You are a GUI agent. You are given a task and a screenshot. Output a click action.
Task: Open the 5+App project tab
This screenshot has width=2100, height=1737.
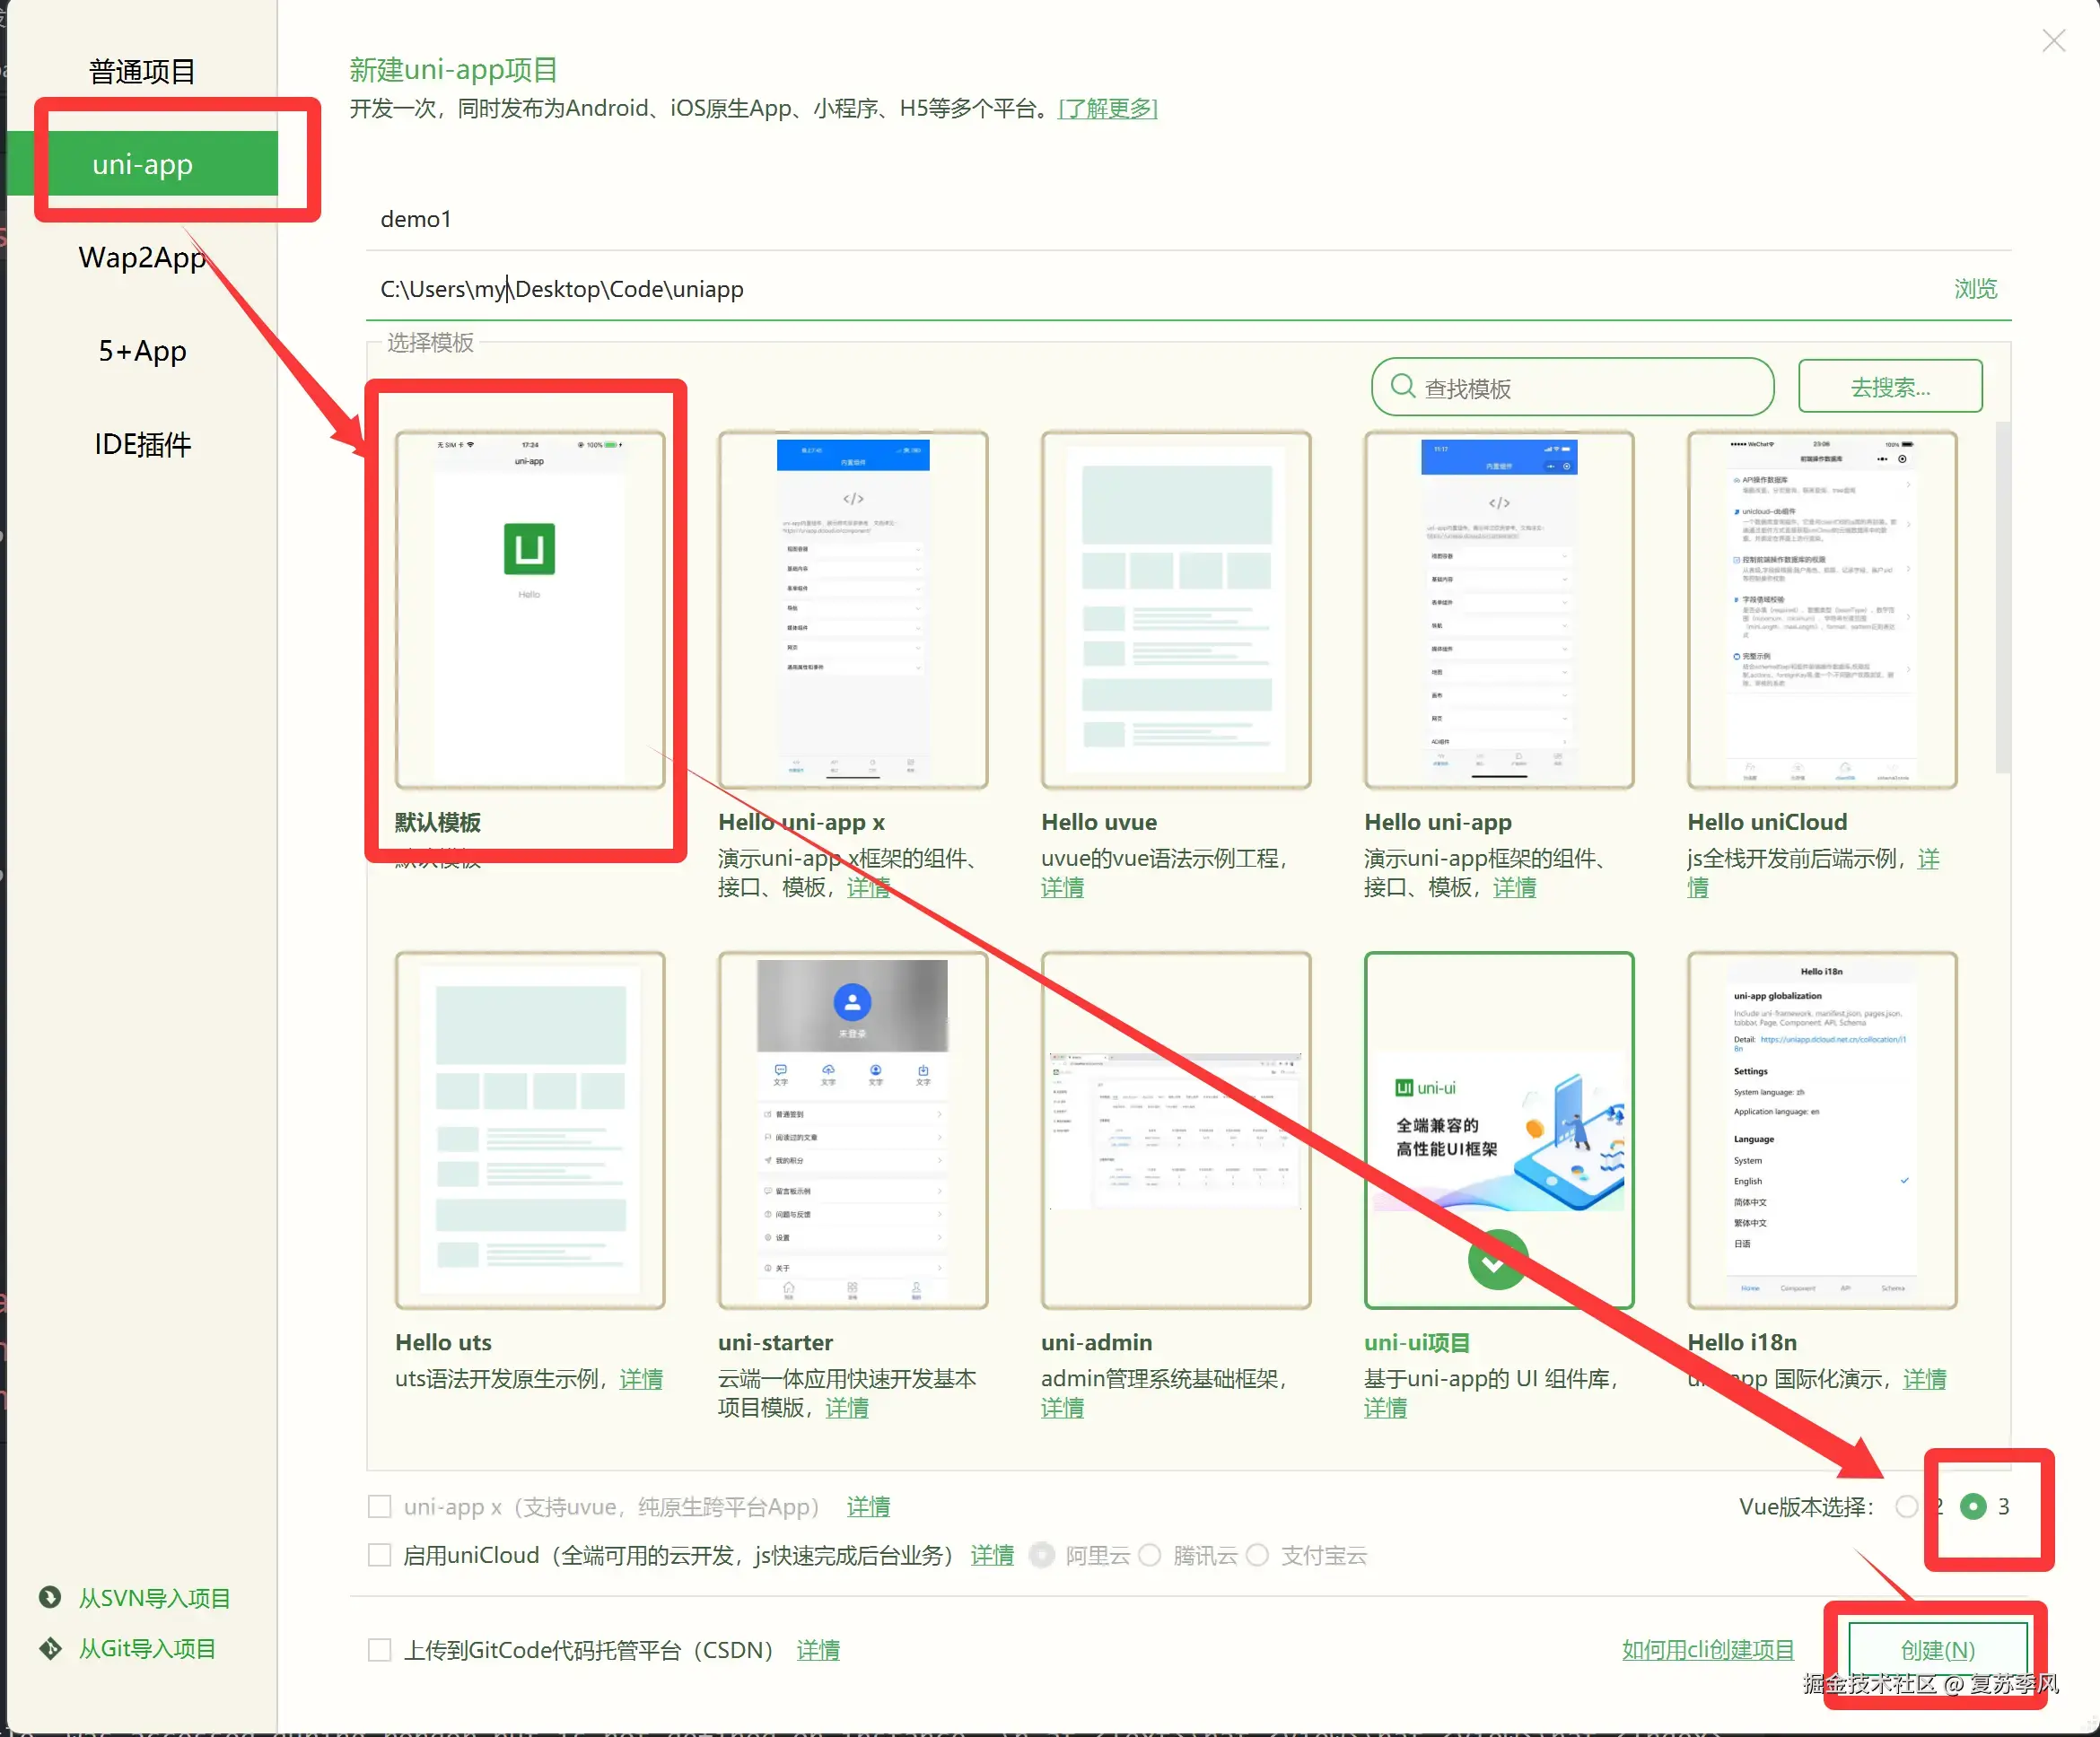coord(142,351)
